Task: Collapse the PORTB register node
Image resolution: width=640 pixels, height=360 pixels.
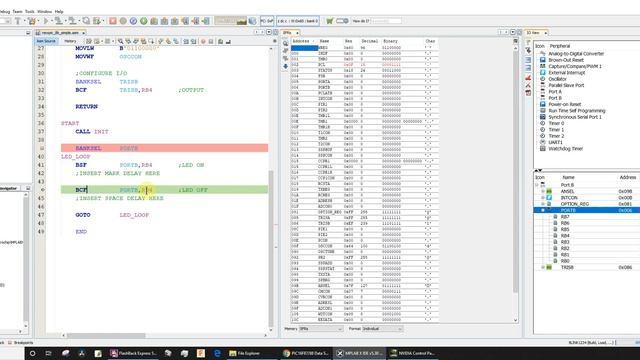Action: tap(543, 210)
